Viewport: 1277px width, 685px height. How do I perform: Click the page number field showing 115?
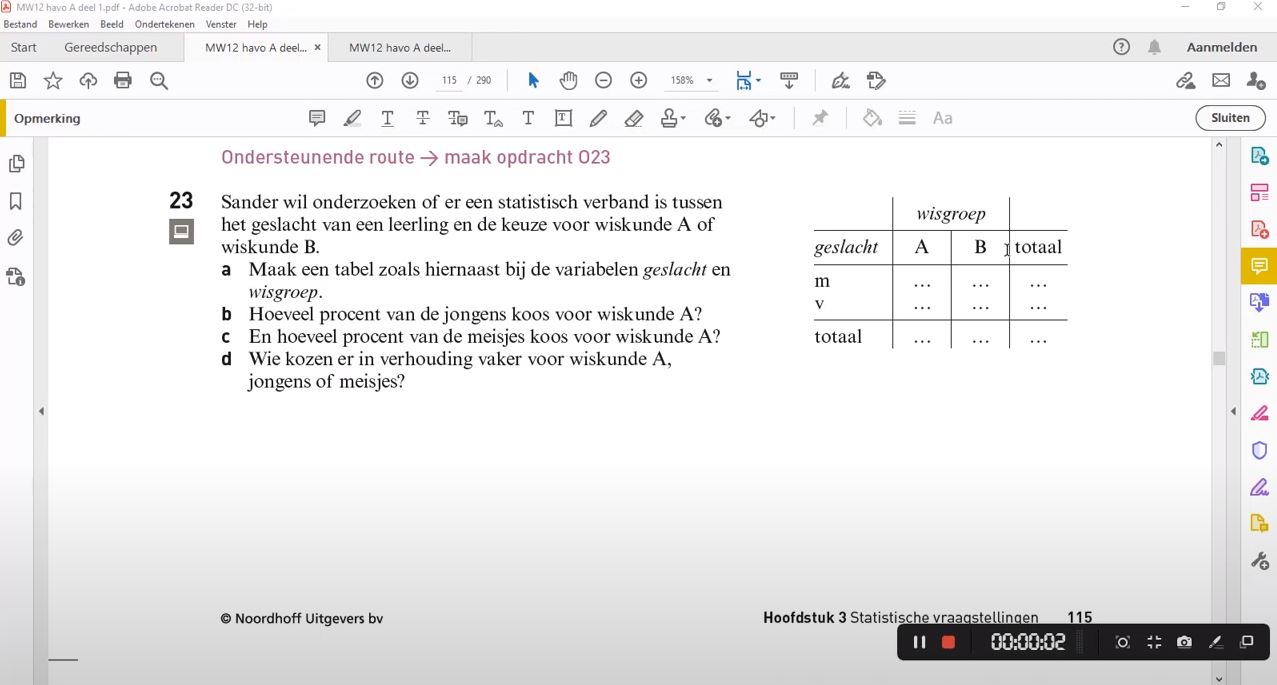coord(449,81)
